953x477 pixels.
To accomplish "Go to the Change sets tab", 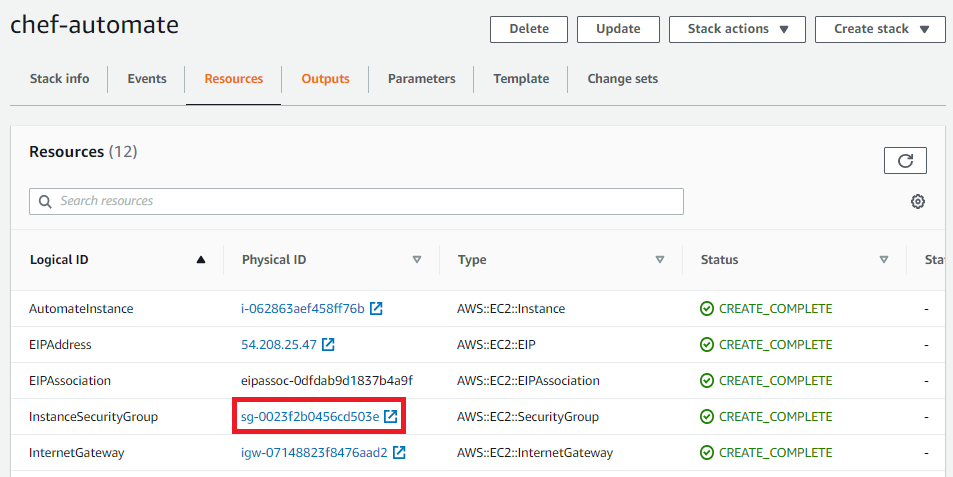I will click(622, 79).
